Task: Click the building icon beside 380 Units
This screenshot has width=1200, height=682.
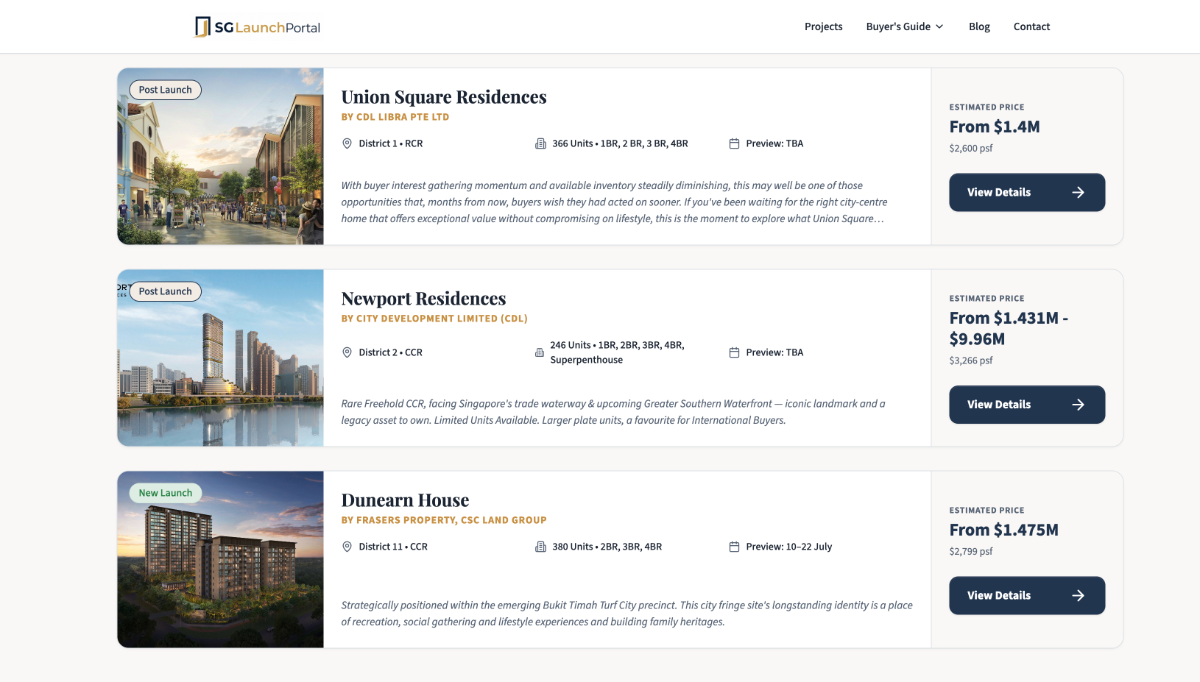Action: click(x=541, y=547)
